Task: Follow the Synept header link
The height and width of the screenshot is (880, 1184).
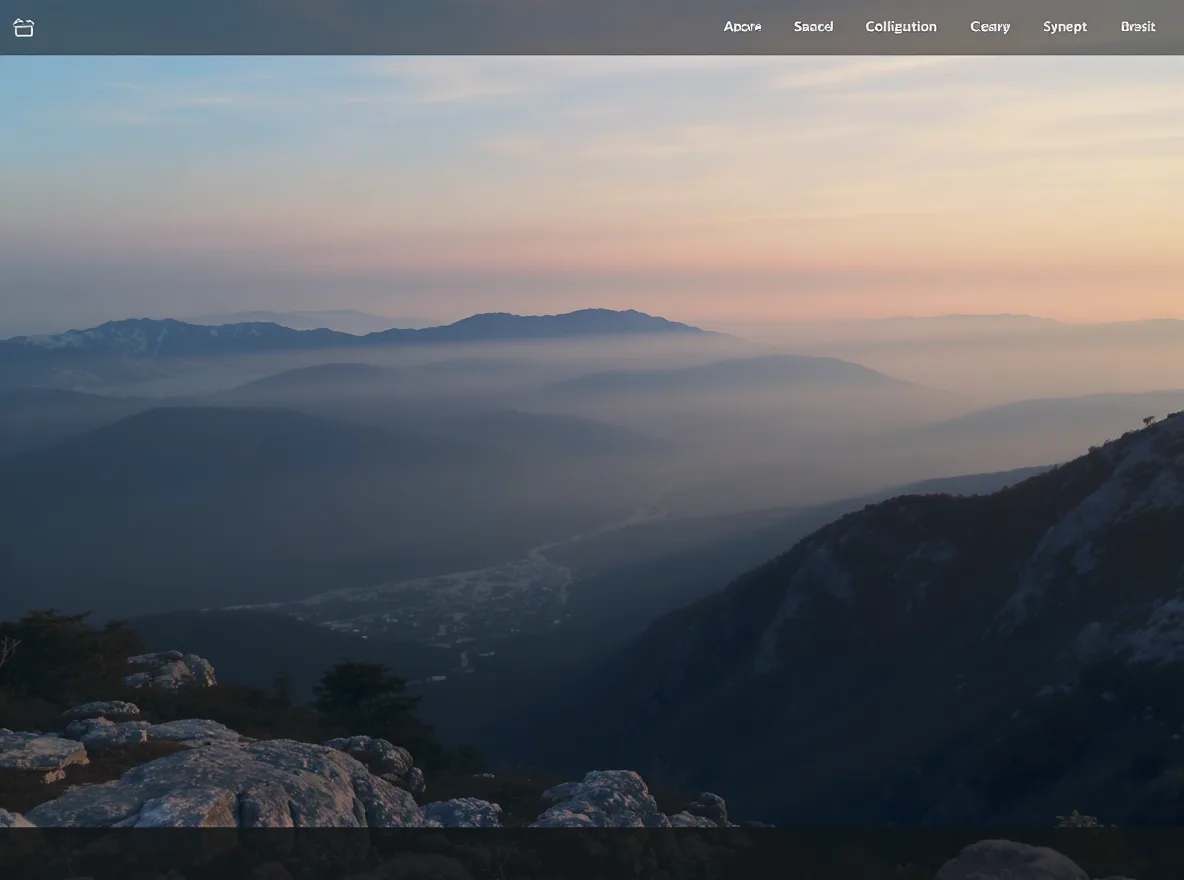Action: [1065, 26]
